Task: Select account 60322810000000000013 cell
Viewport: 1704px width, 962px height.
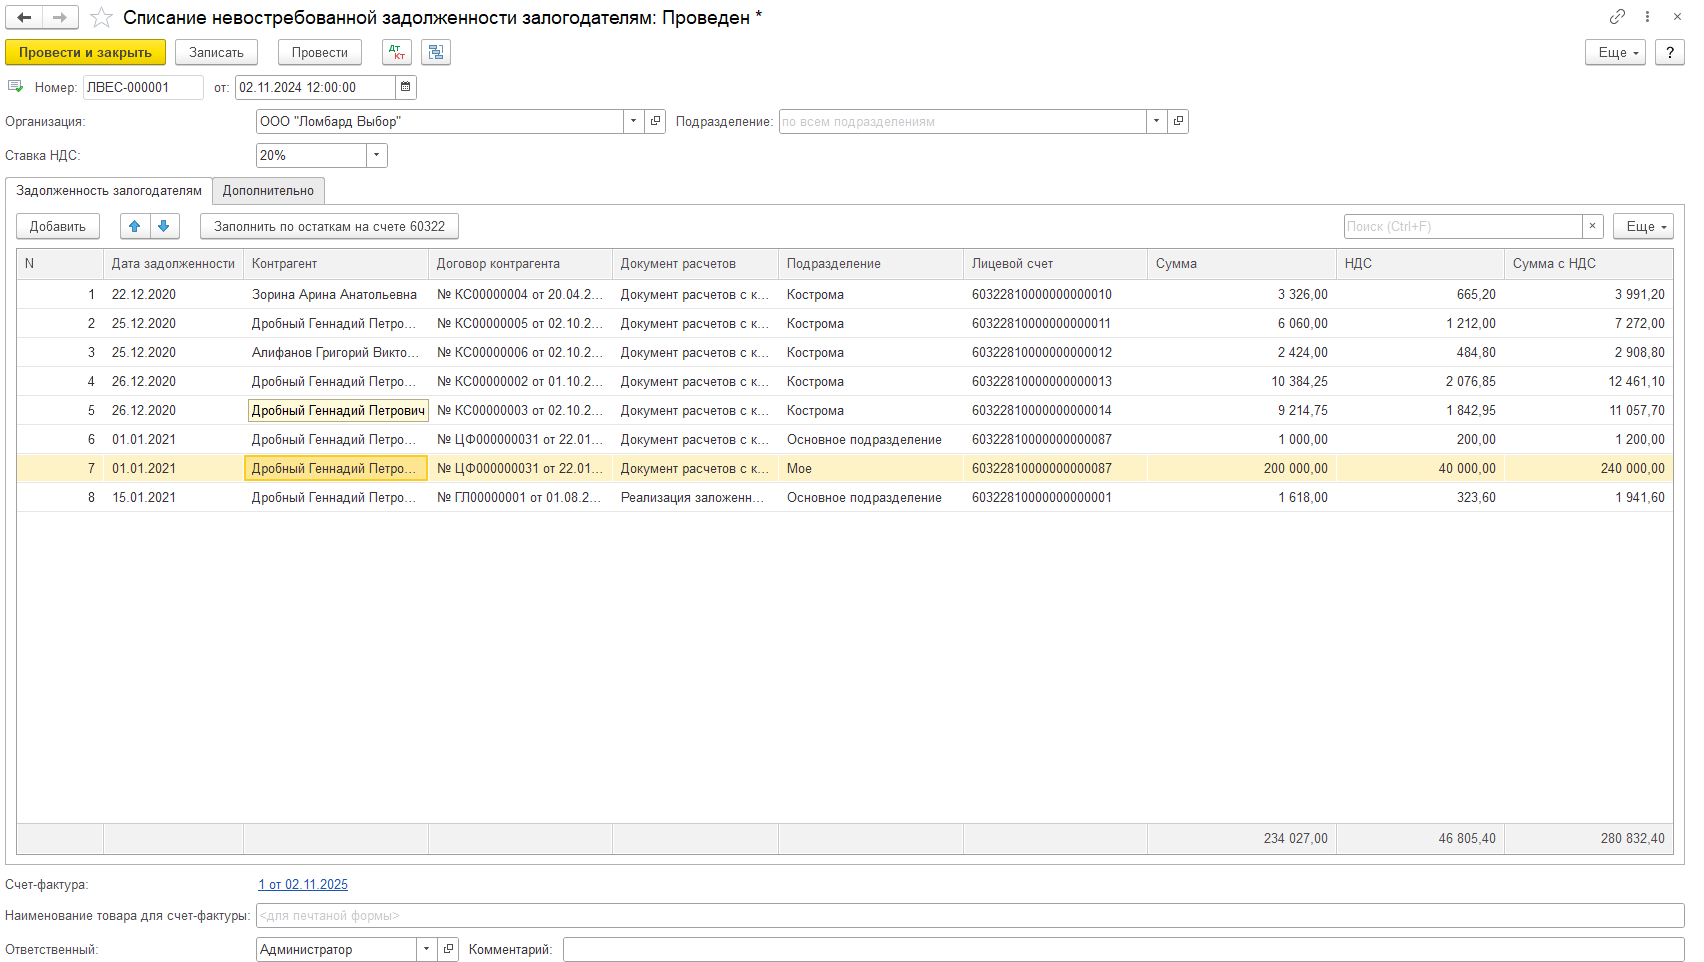Action: [x=1055, y=381]
